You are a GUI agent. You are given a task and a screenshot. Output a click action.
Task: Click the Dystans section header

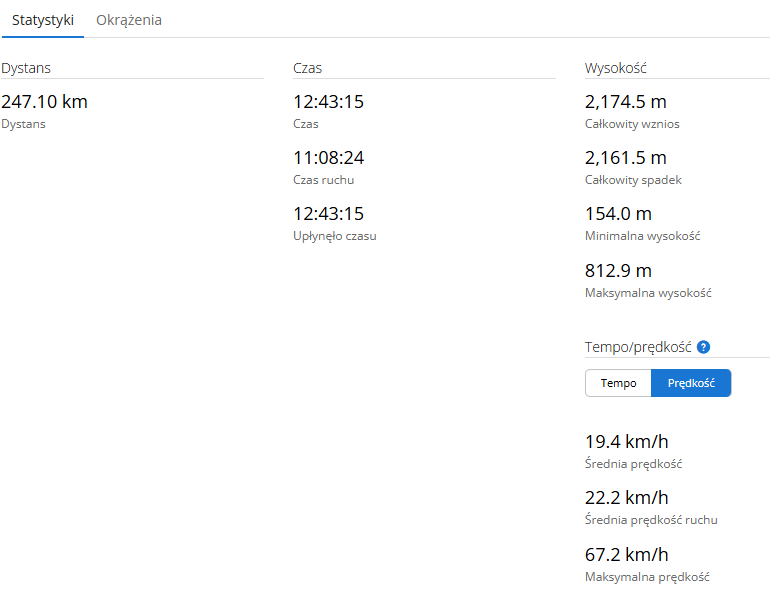[26, 68]
